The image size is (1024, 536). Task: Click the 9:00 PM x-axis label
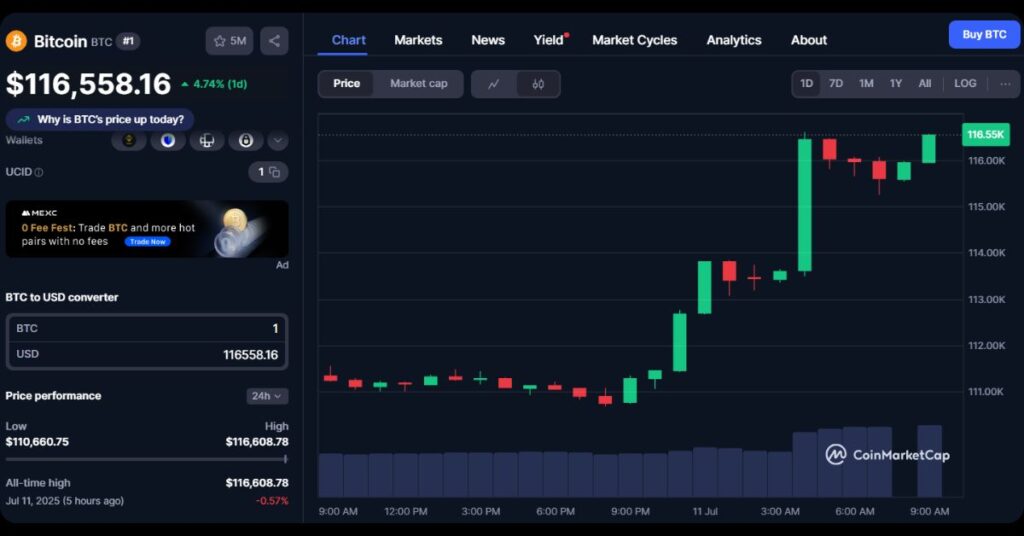630,511
